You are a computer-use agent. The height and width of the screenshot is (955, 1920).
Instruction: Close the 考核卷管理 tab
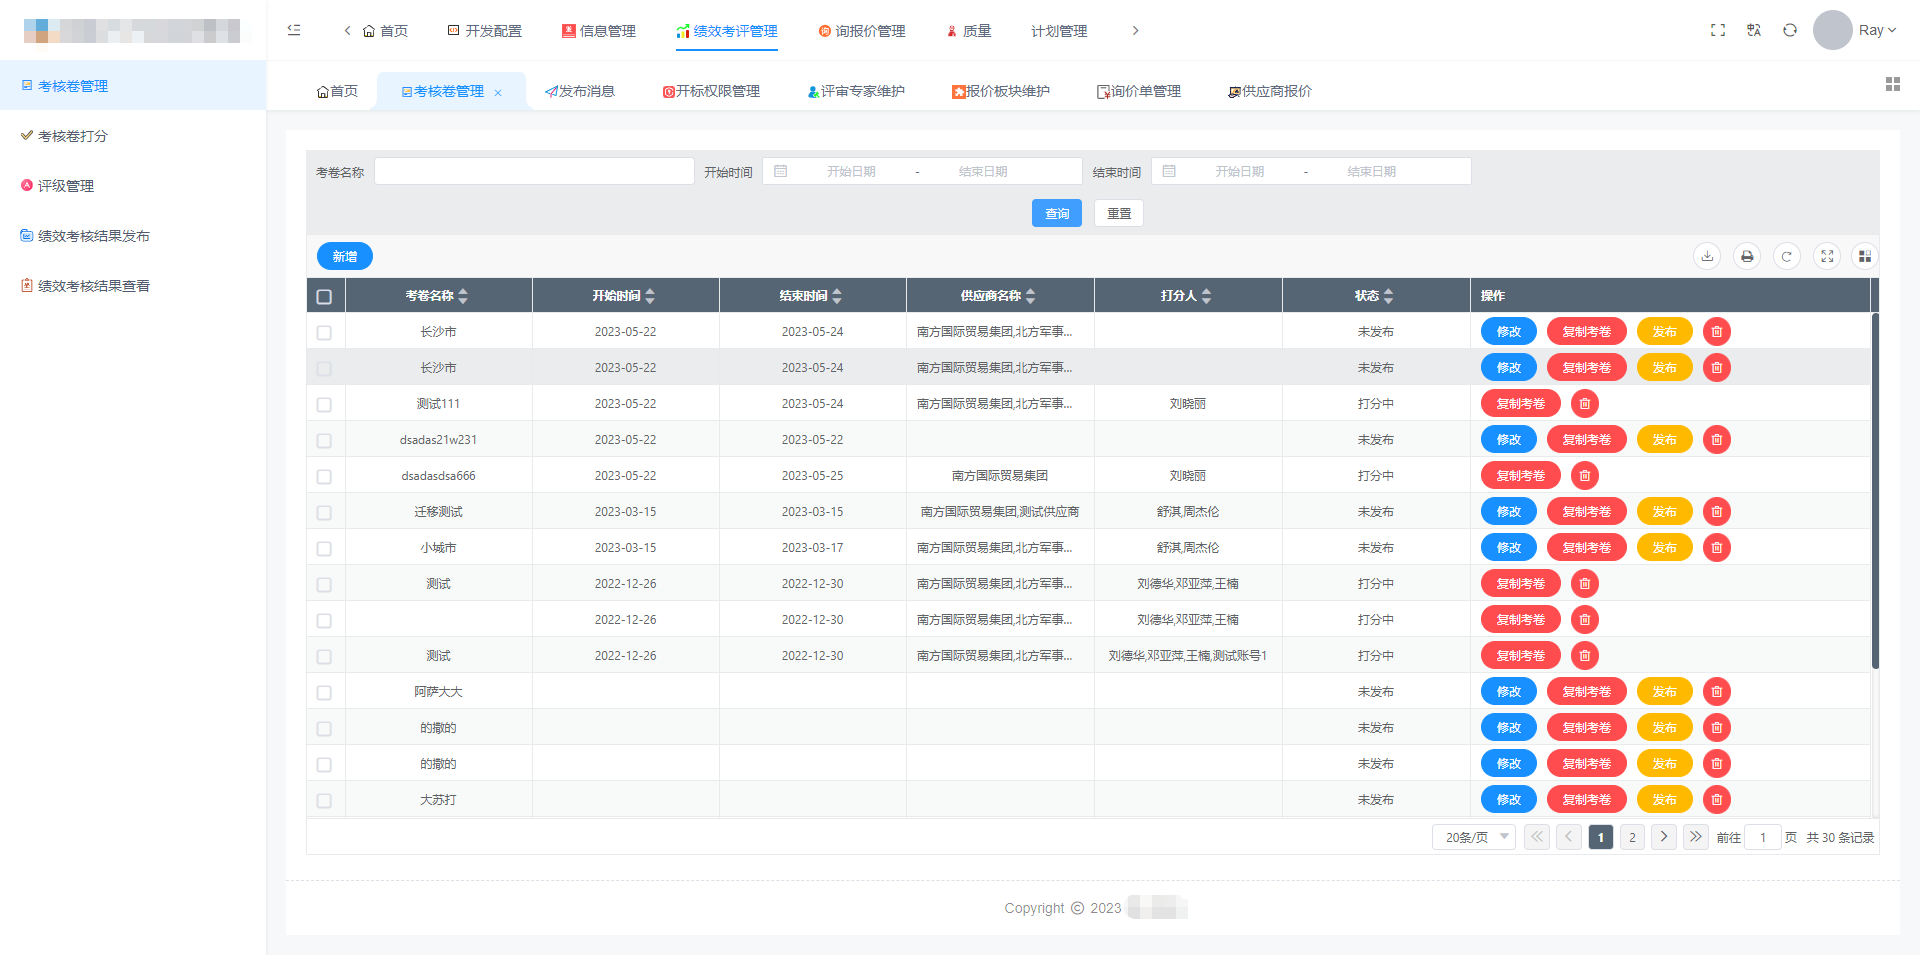(x=498, y=92)
